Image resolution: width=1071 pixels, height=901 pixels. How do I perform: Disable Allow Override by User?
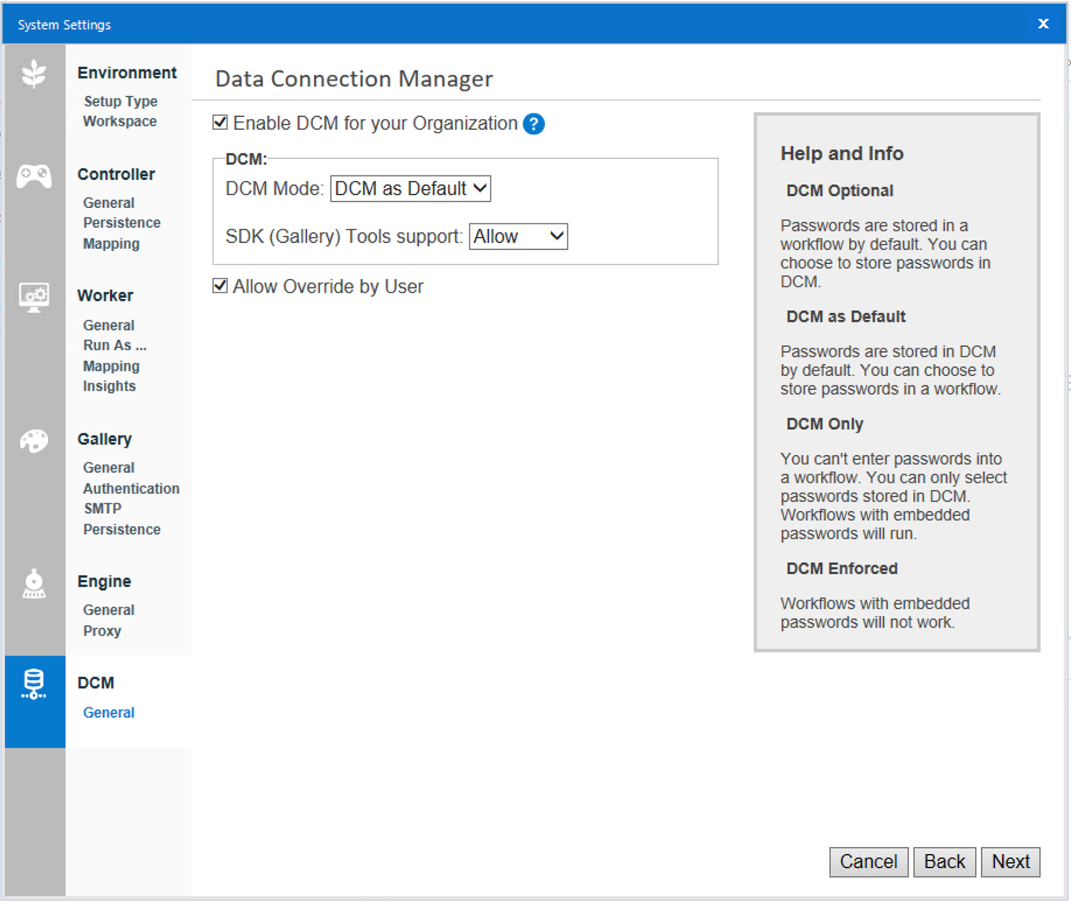tap(220, 285)
